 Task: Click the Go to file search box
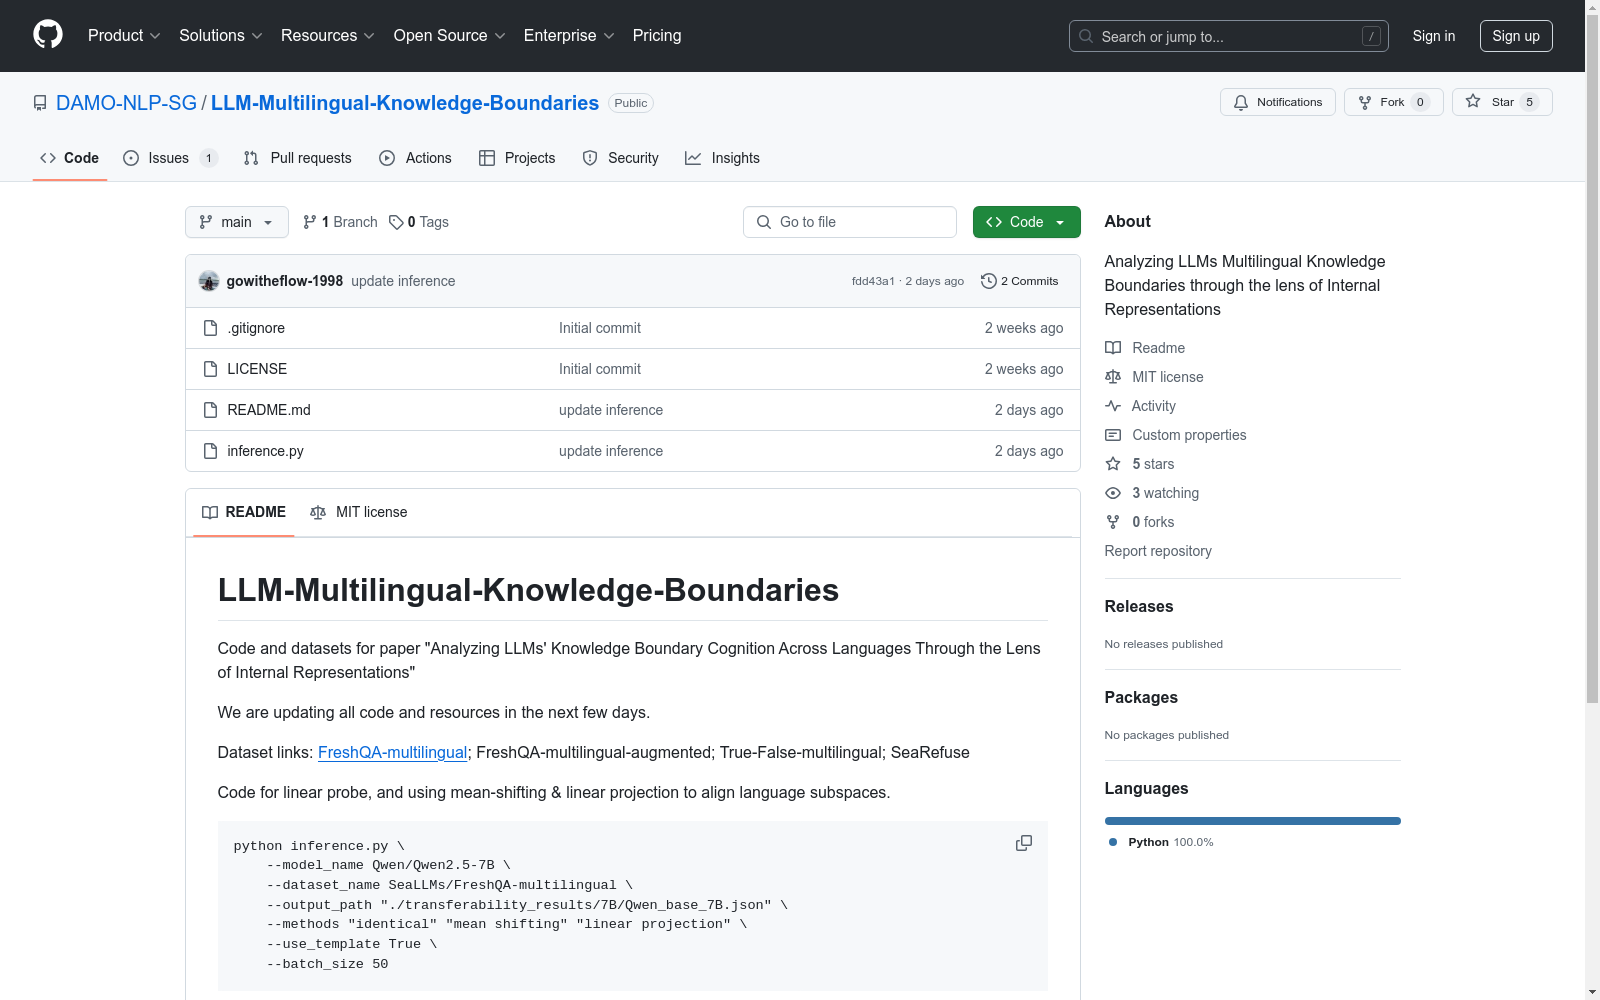[x=850, y=222]
